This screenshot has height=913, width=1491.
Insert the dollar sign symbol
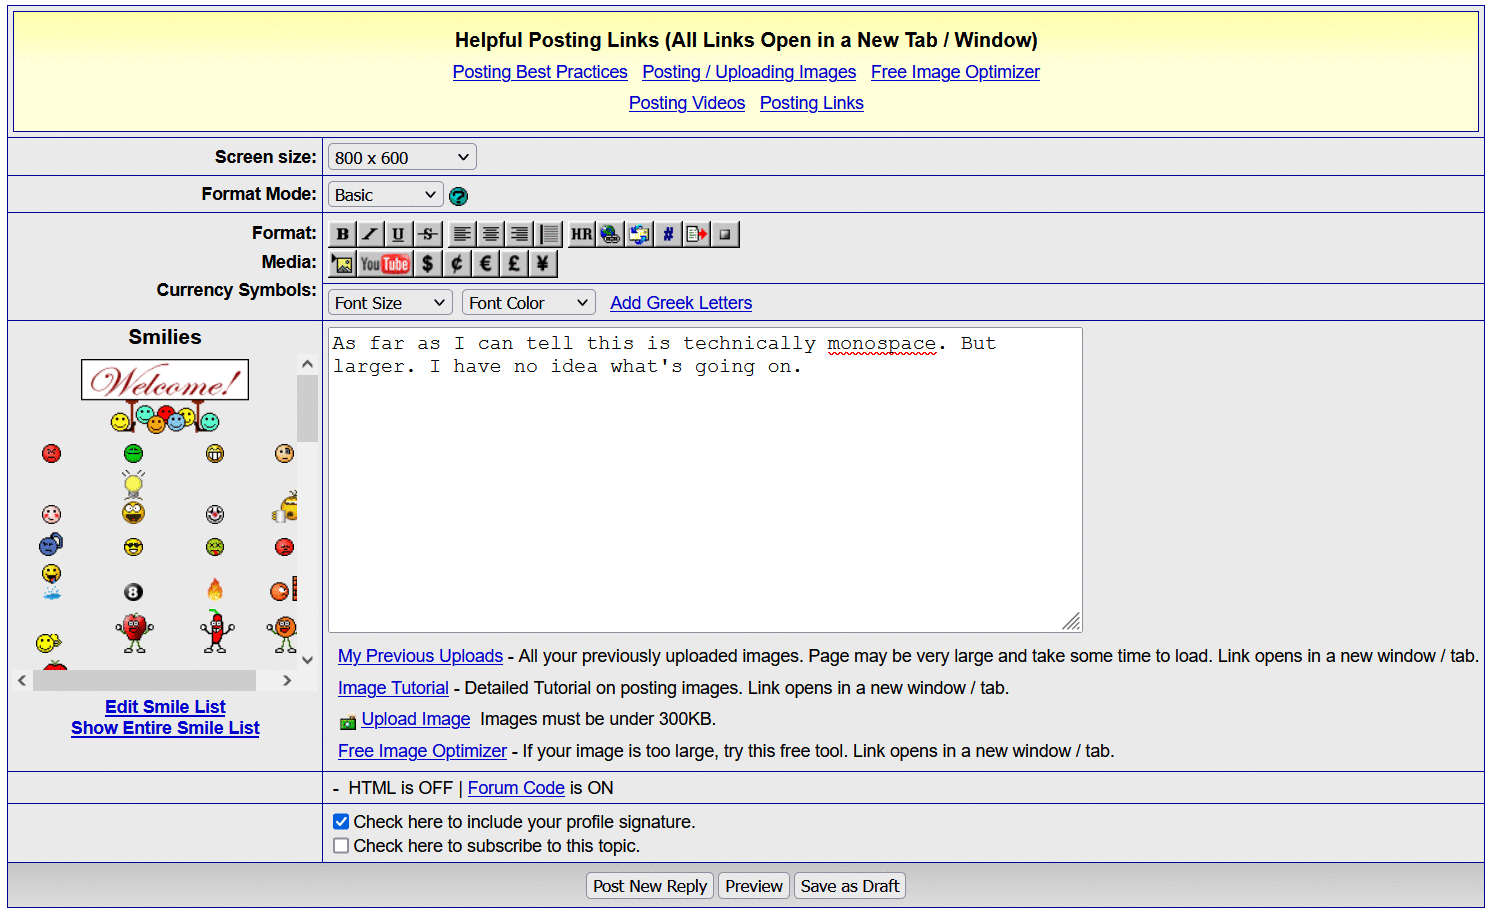tap(428, 264)
